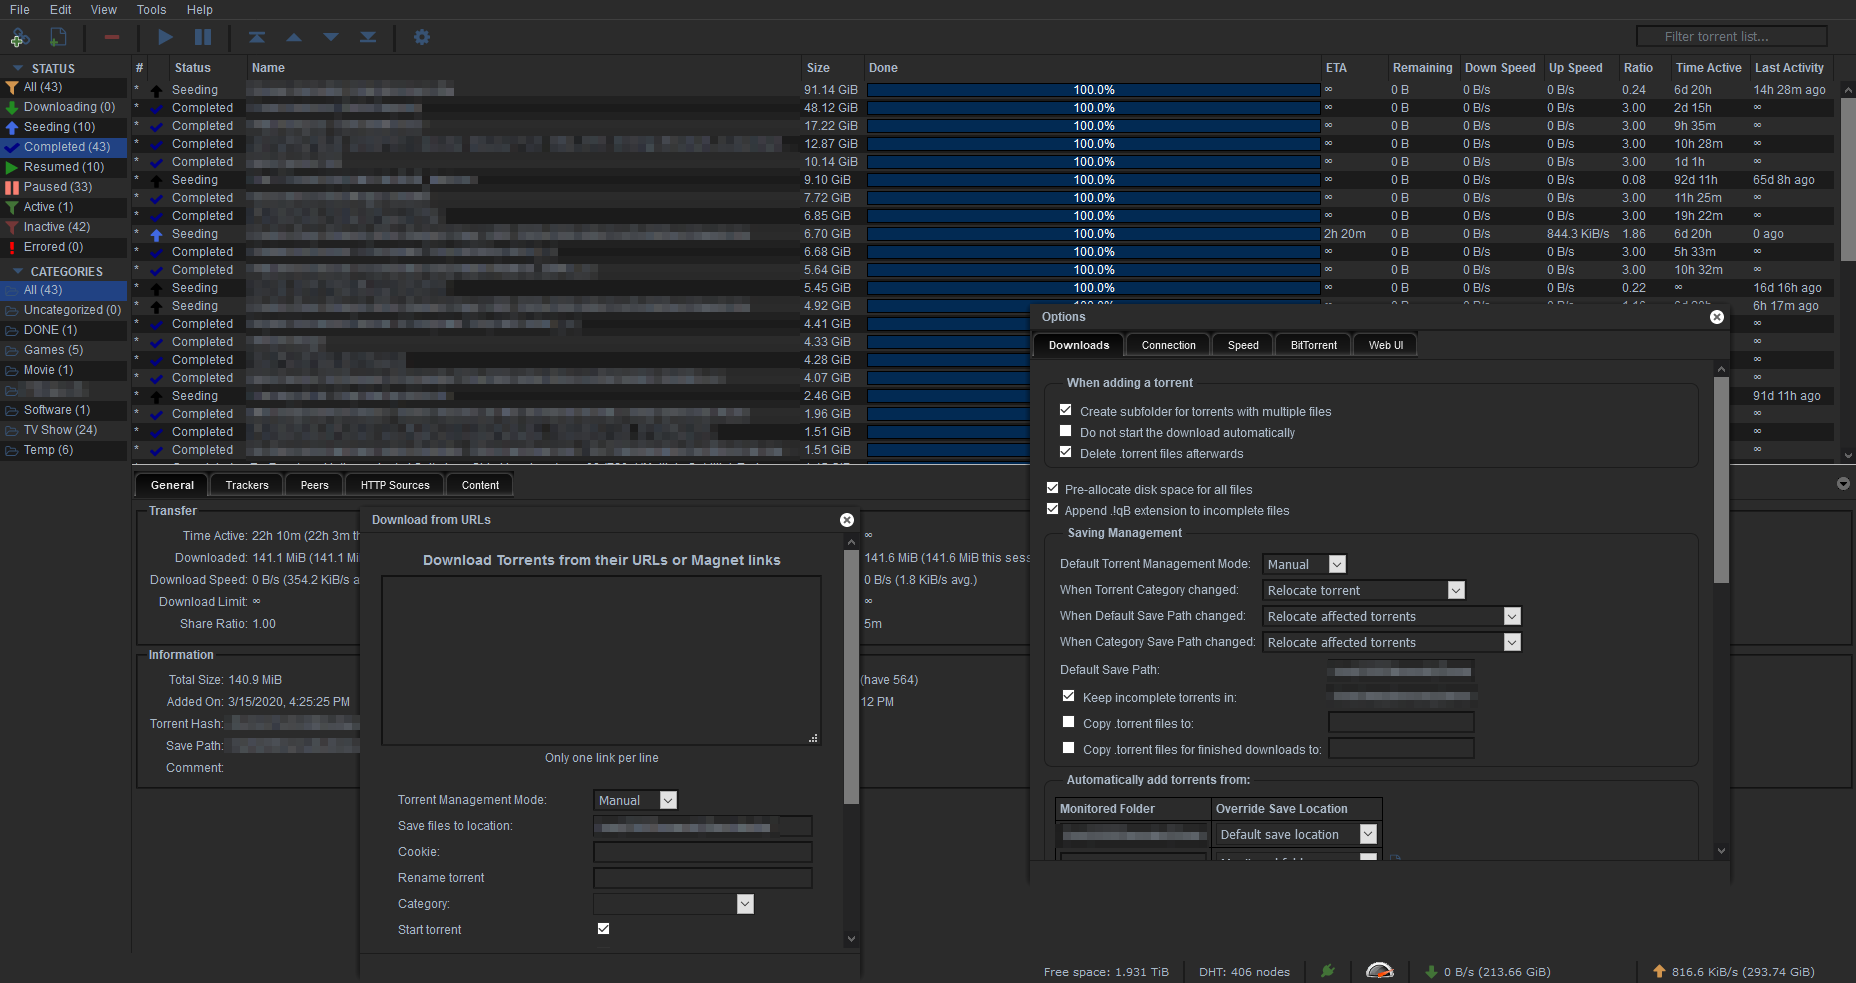Open 'When Default Save Path changed' dropdown
1856x983 pixels.
tap(1512, 615)
